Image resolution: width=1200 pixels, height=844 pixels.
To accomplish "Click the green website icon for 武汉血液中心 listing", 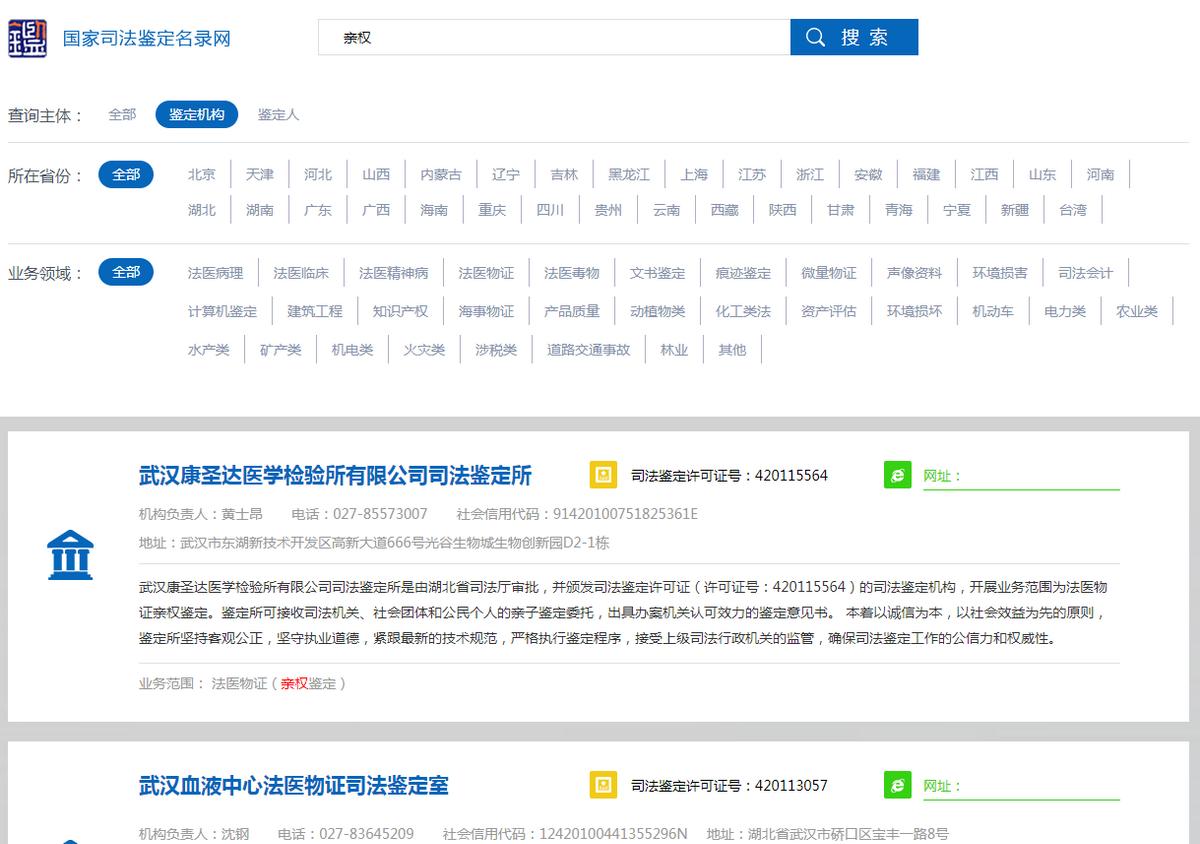I will [x=897, y=786].
